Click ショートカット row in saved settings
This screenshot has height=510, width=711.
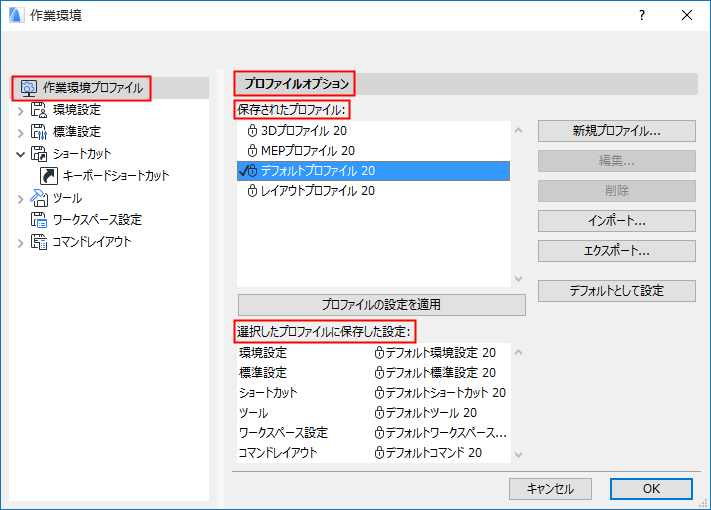tap(373, 393)
